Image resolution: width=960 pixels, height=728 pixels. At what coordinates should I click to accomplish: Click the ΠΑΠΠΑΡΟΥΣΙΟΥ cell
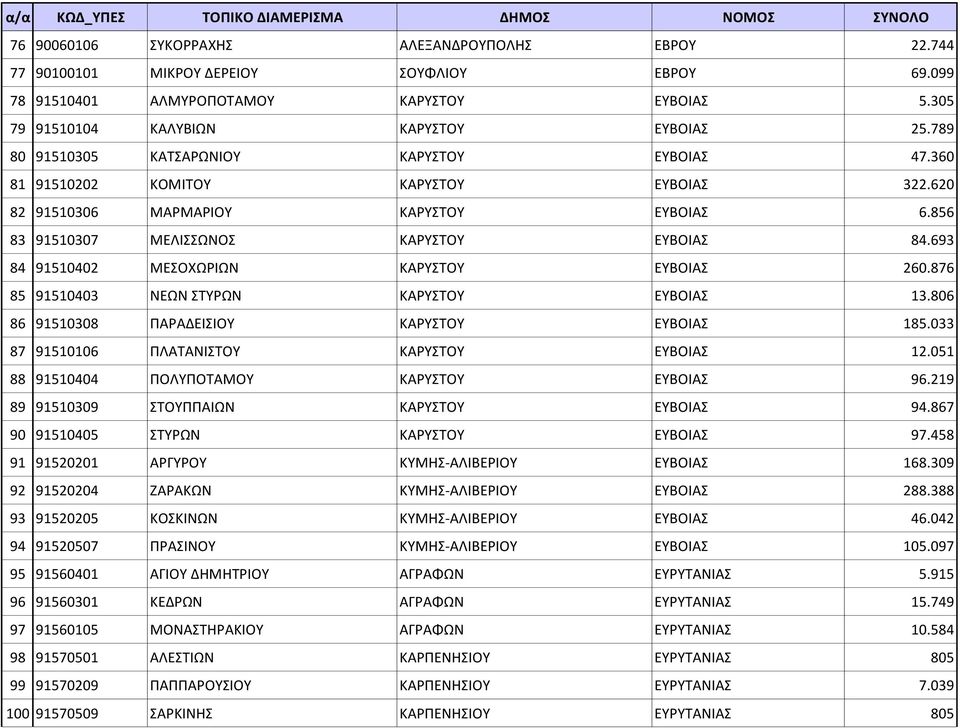click(272, 685)
